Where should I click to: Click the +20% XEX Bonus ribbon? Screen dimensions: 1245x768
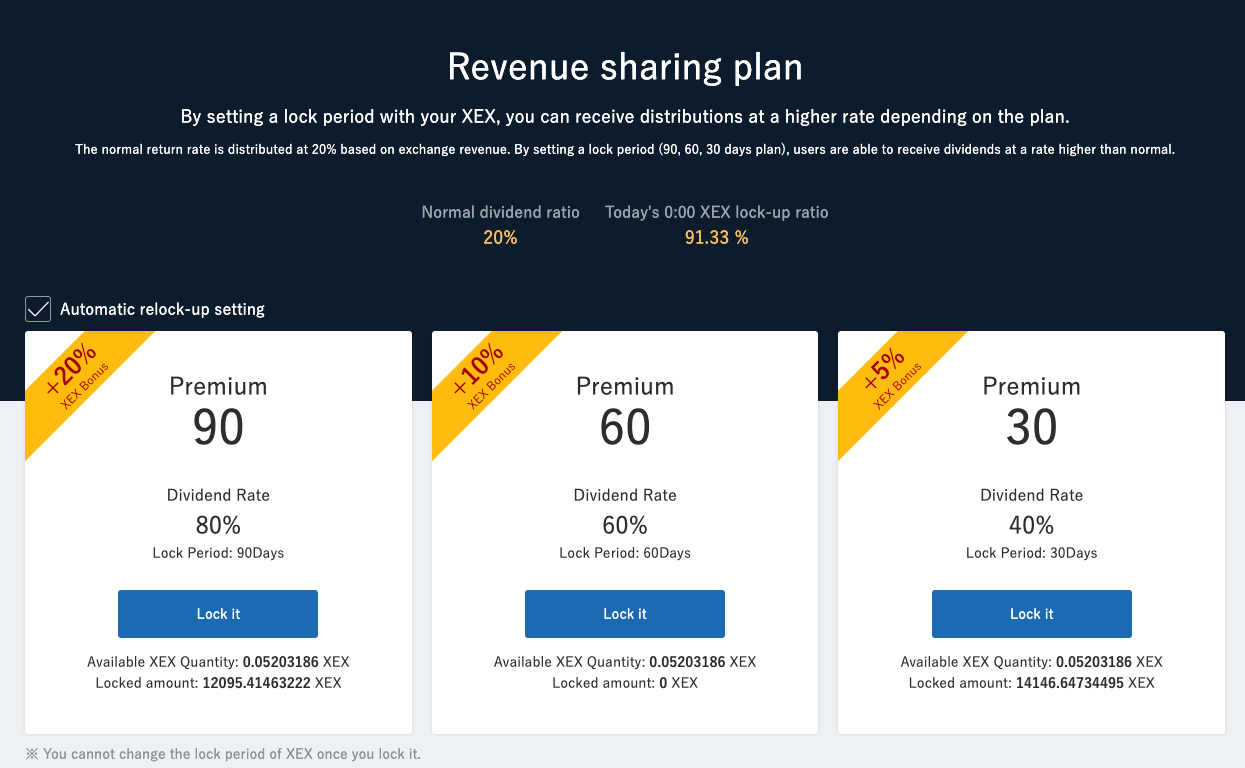tap(76, 376)
